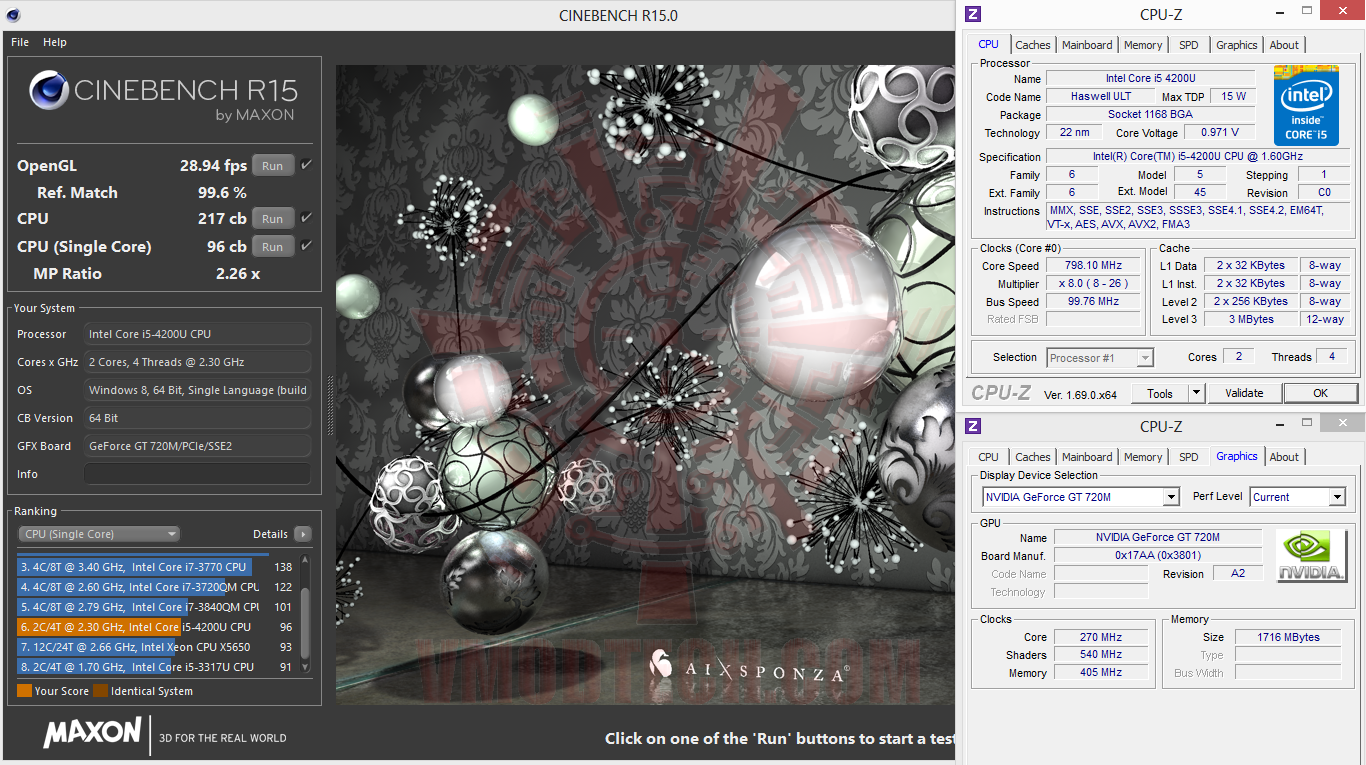Open About tab in the CPU-Z window showing Processor

[1284, 45]
